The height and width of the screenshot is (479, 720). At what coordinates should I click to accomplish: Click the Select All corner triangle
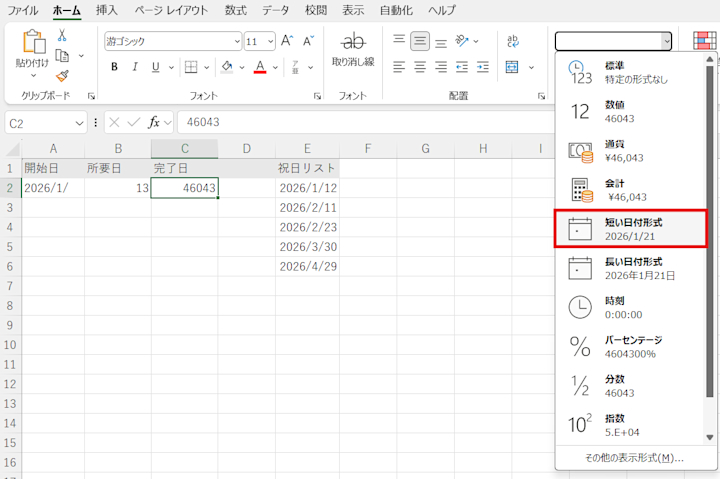[13, 149]
